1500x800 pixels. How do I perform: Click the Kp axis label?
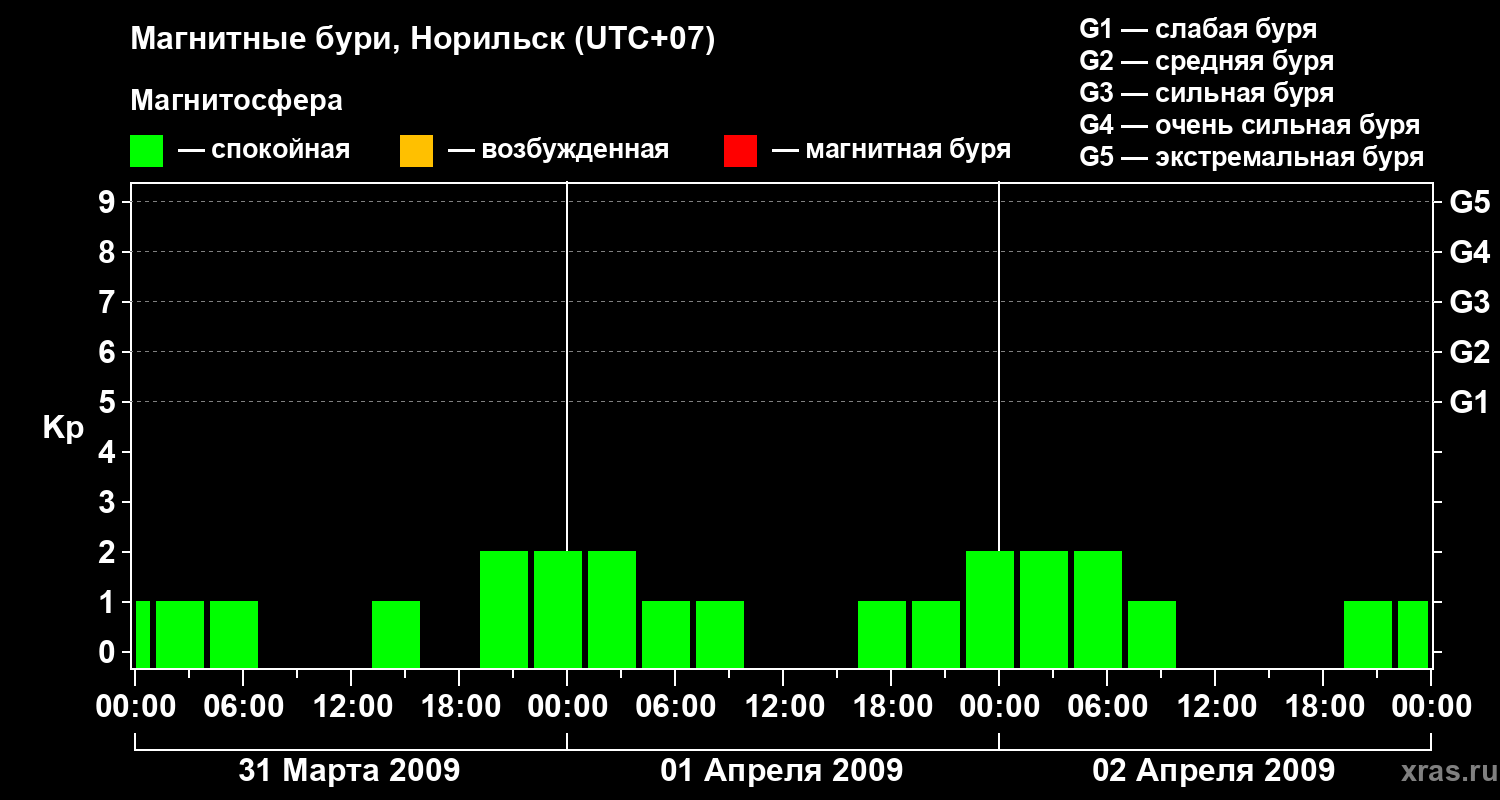pyautogui.click(x=63, y=428)
